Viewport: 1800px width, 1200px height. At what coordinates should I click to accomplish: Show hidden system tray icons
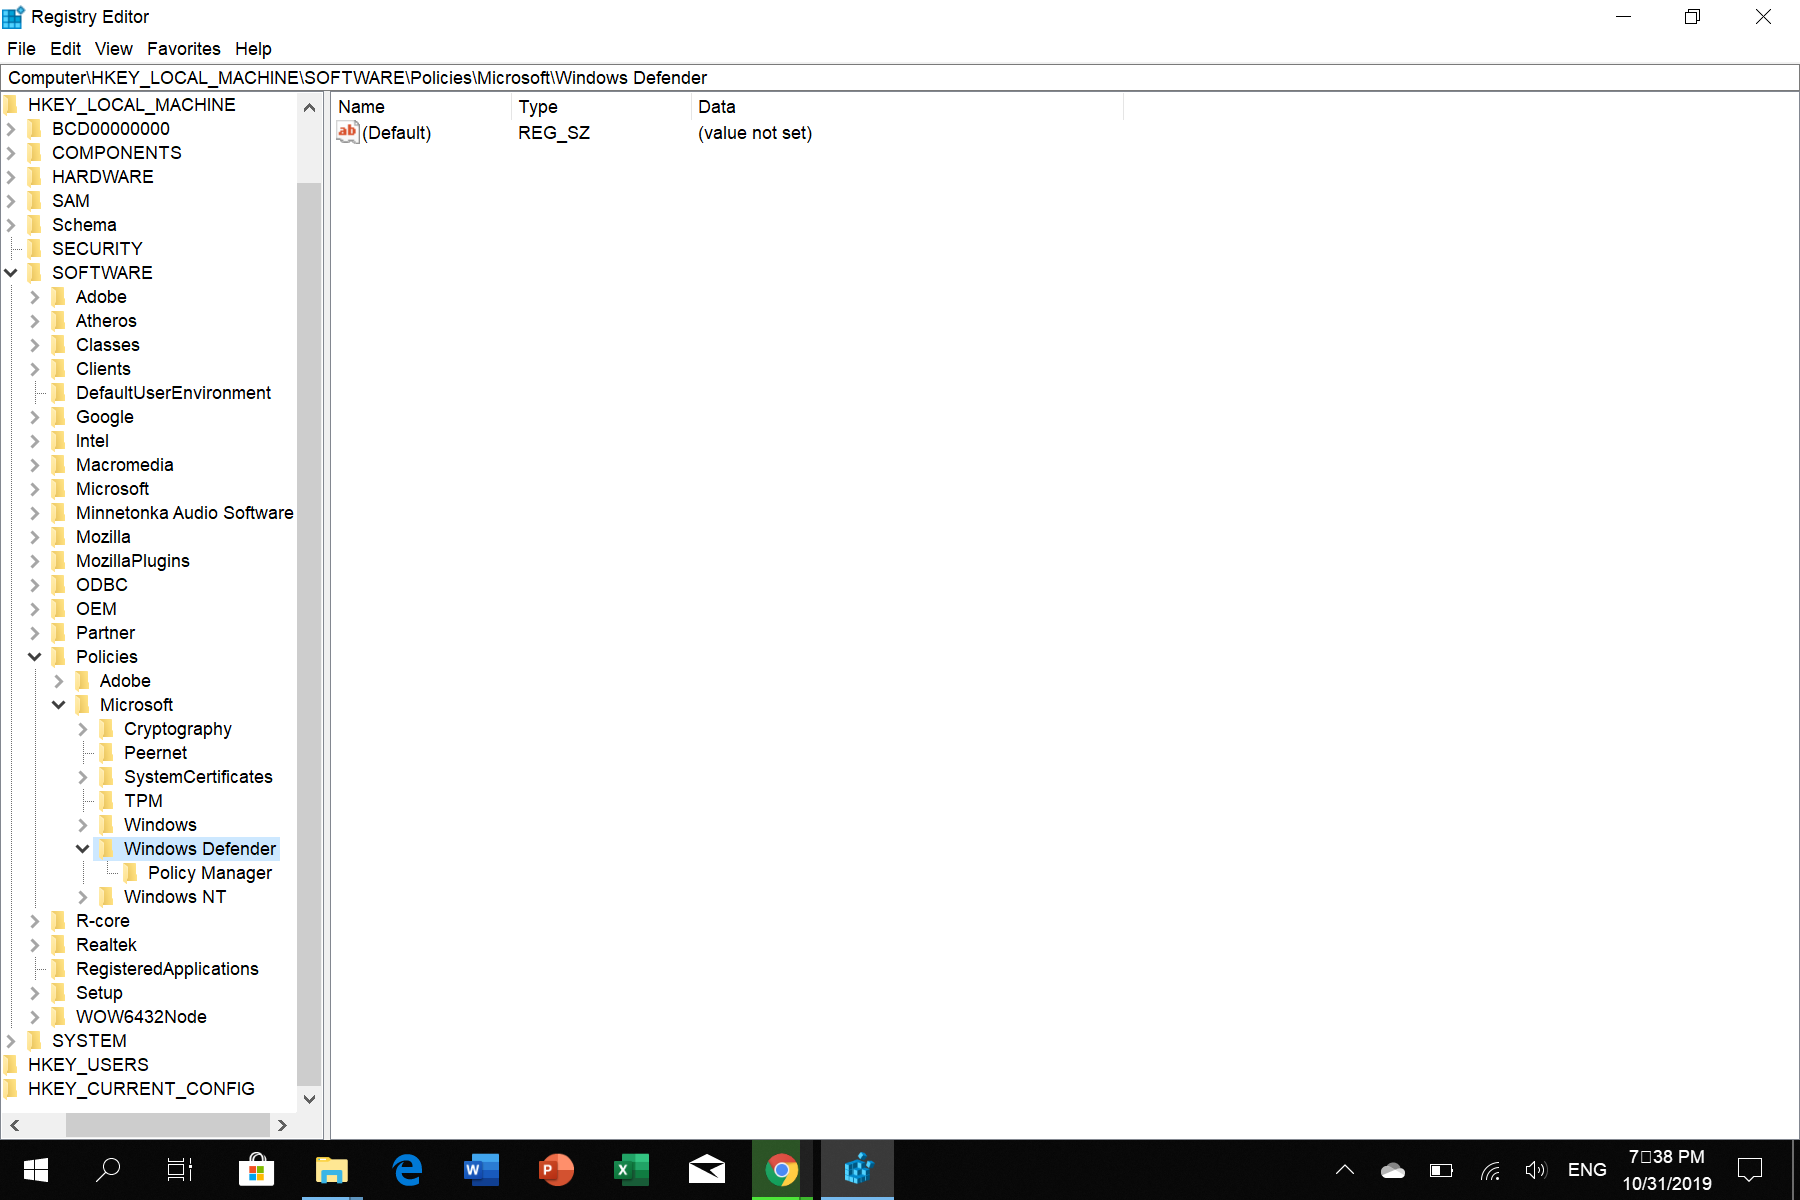1345,1170
